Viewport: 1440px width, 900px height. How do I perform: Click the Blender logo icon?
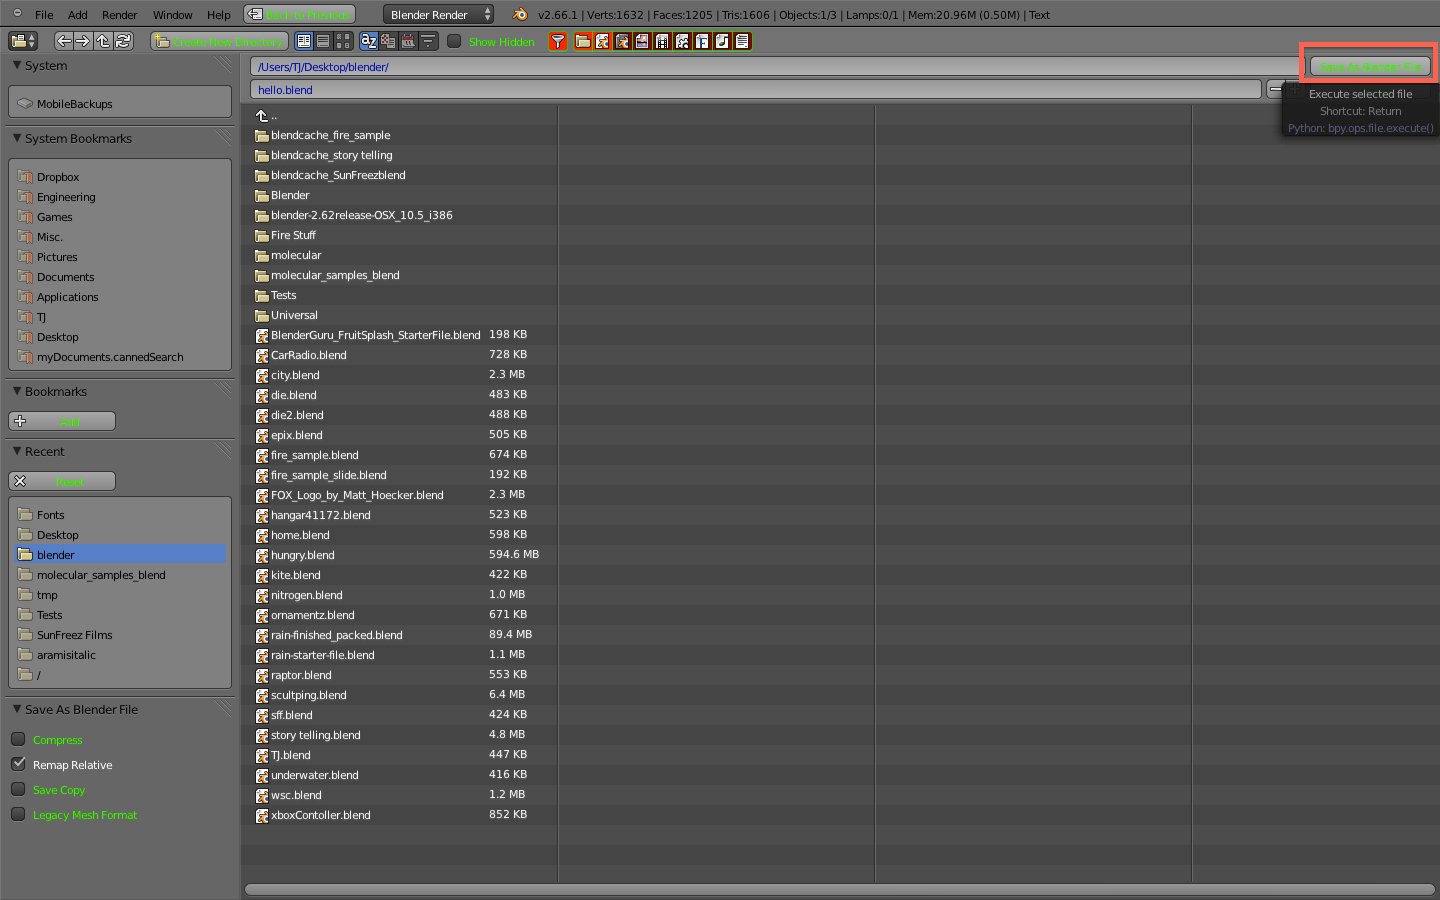(x=519, y=14)
